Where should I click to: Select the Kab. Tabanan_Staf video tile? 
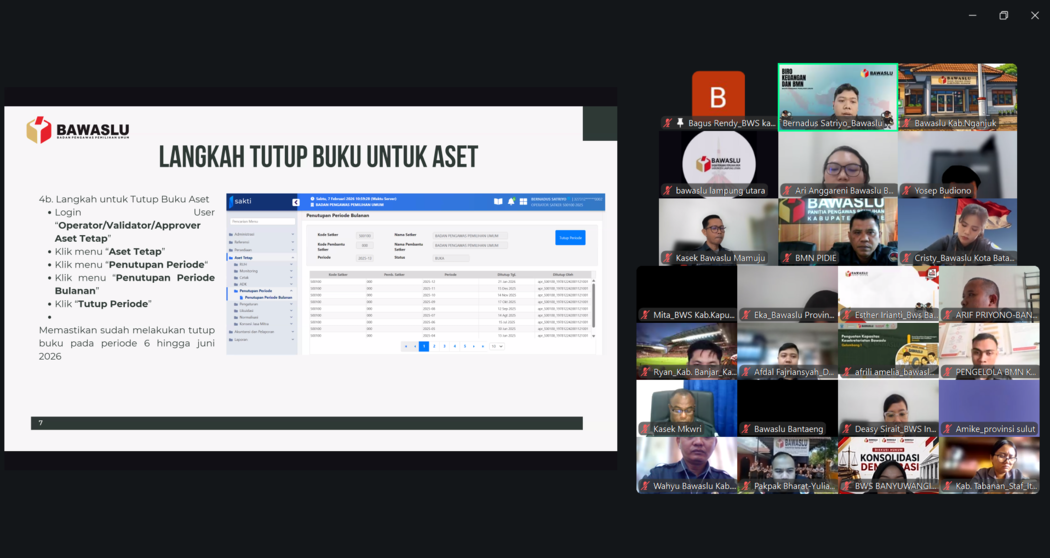(x=989, y=466)
